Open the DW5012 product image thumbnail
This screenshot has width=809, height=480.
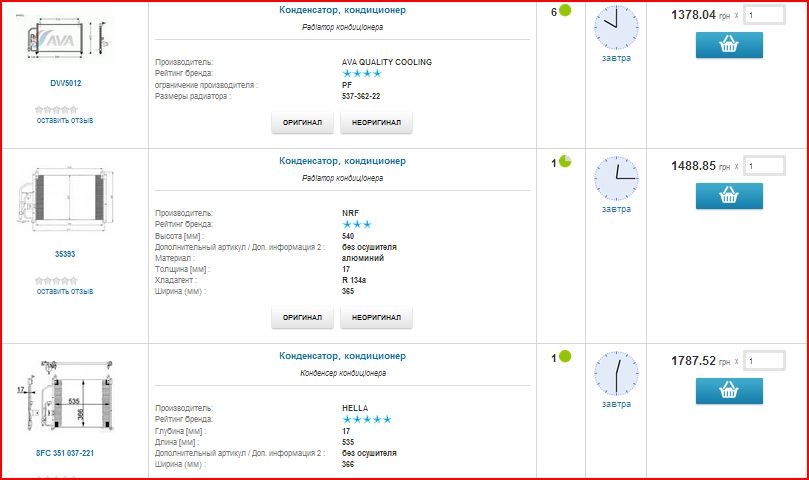pos(65,40)
